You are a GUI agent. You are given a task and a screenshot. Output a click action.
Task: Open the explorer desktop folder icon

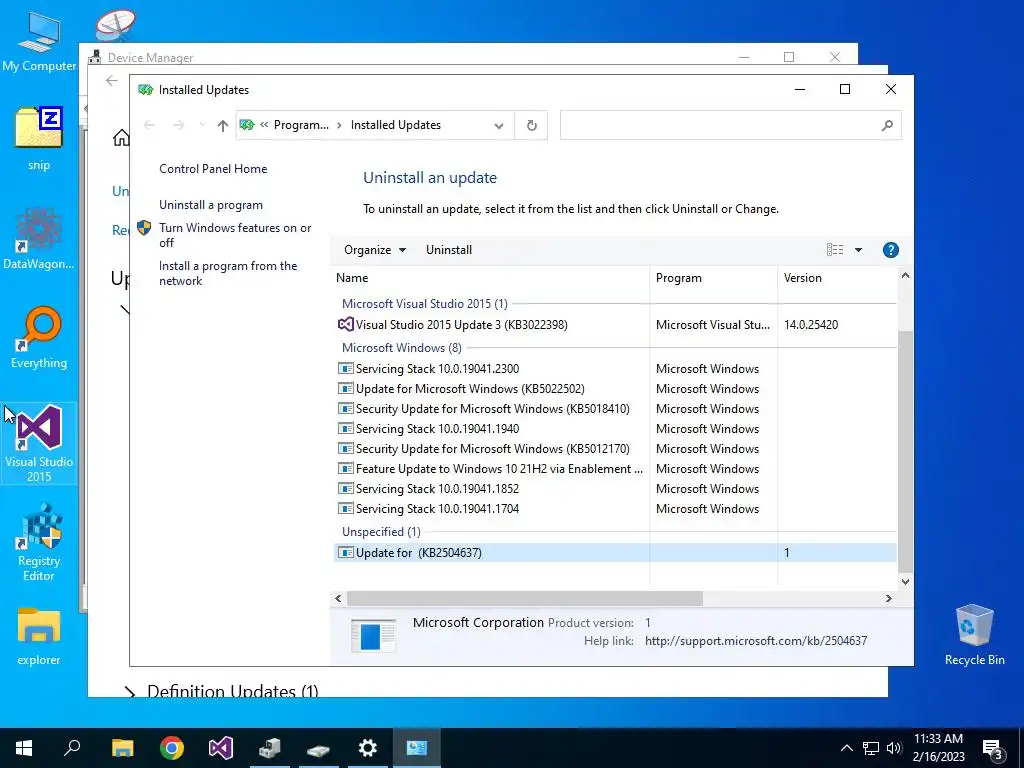(x=39, y=637)
